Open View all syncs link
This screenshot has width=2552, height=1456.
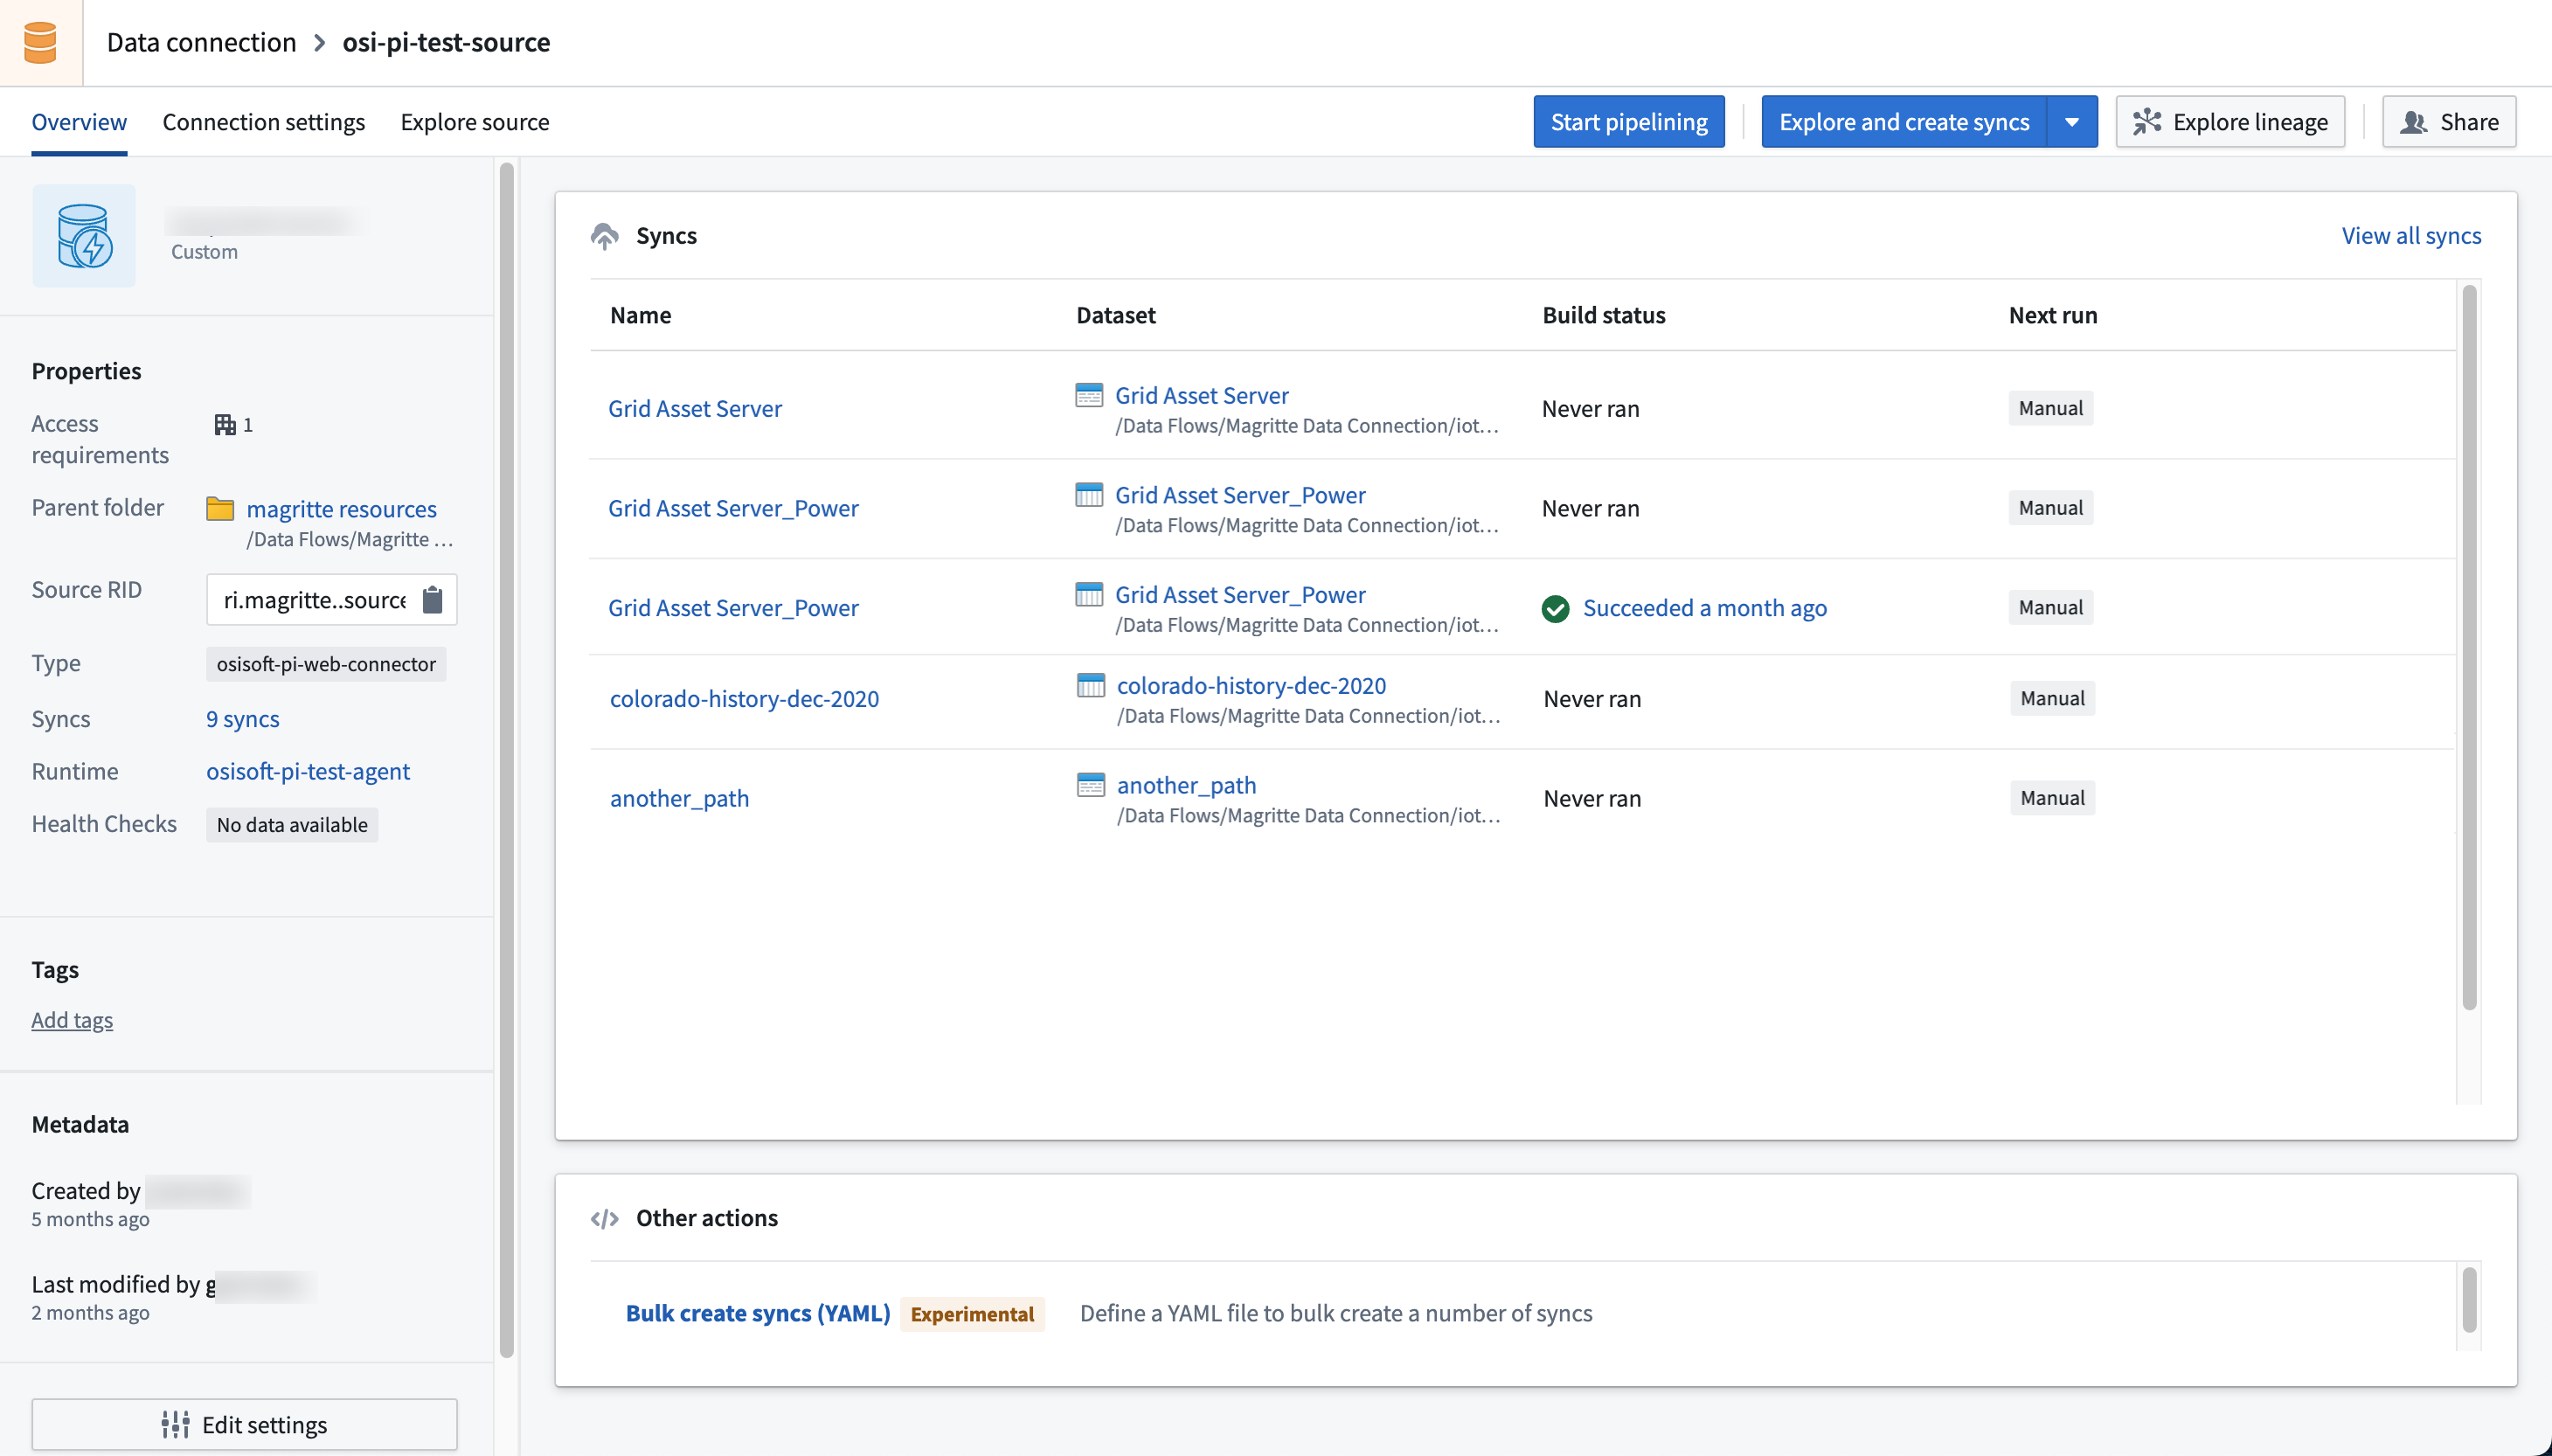tap(2411, 236)
